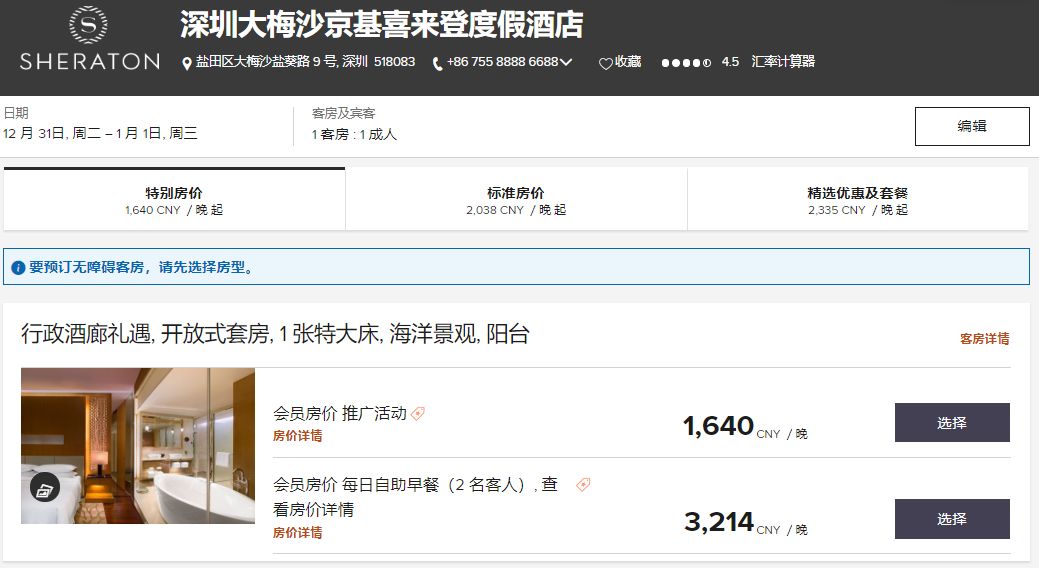Select the 特别房价 tab
Image resolution: width=1039 pixels, height=568 pixels.
coord(174,199)
